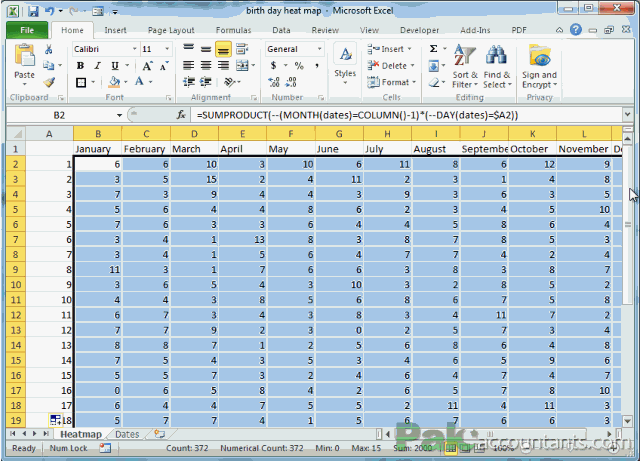Screen dimensions: 640x461
Task: Toggle Wrap Text
Action: coord(242,49)
